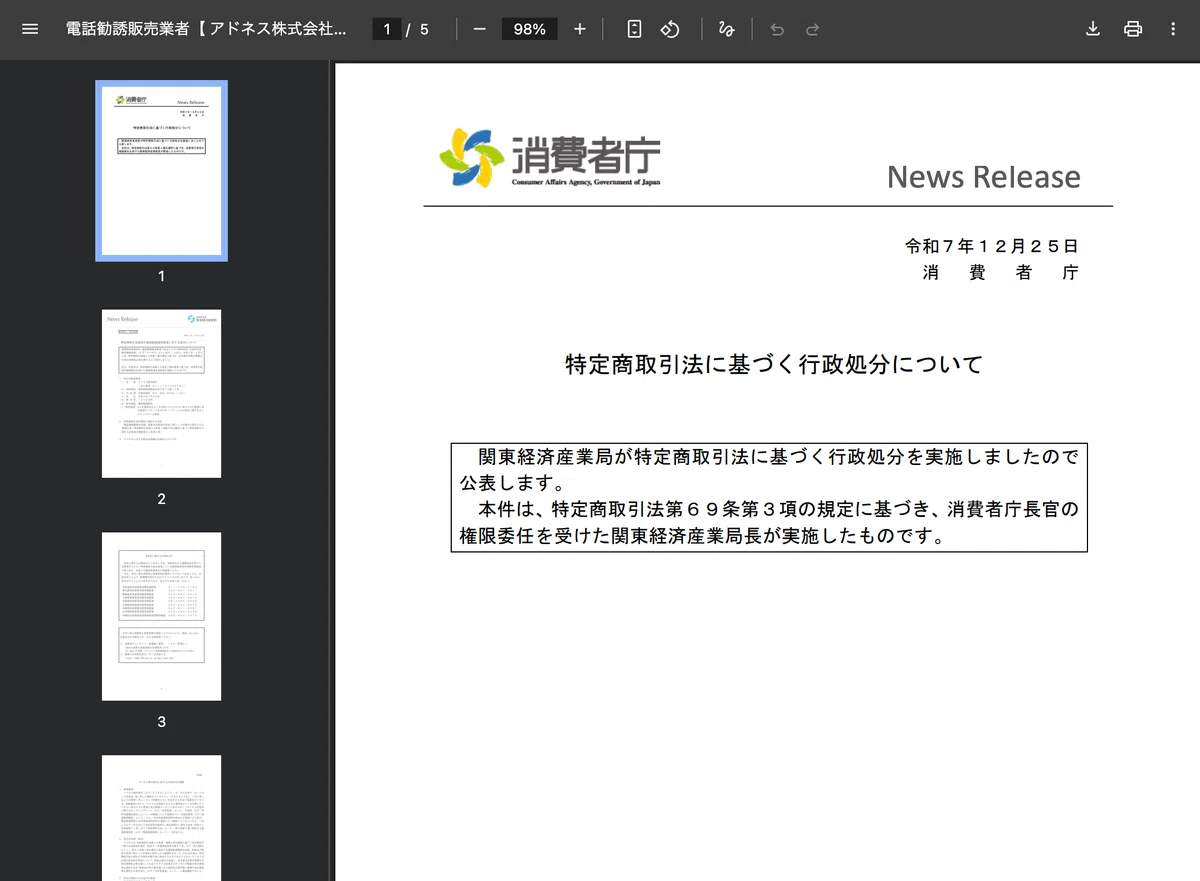Select page 1 thumbnail
Screen dimensions: 1200x881
(x=161, y=171)
